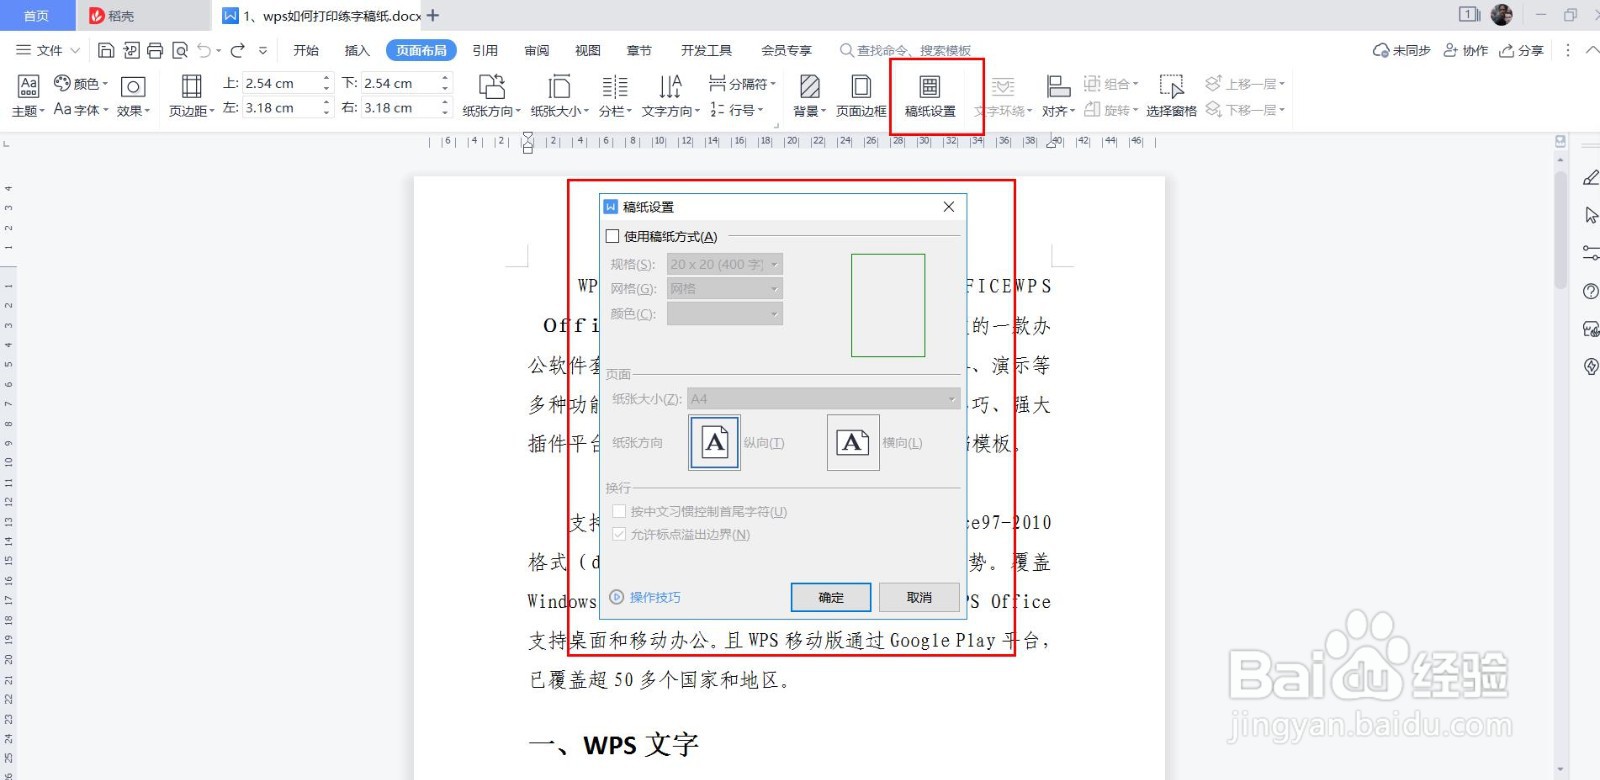The height and width of the screenshot is (780, 1600).
Task: Click the 分享 share button
Action: pos(1521,50)
